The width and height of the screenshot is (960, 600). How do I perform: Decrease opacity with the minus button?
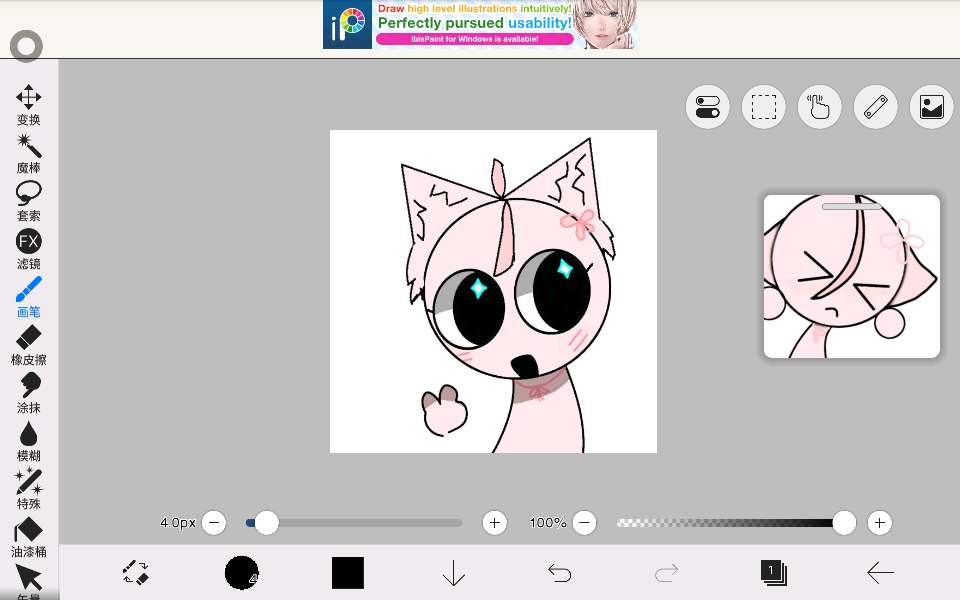(x=585, y=523)
